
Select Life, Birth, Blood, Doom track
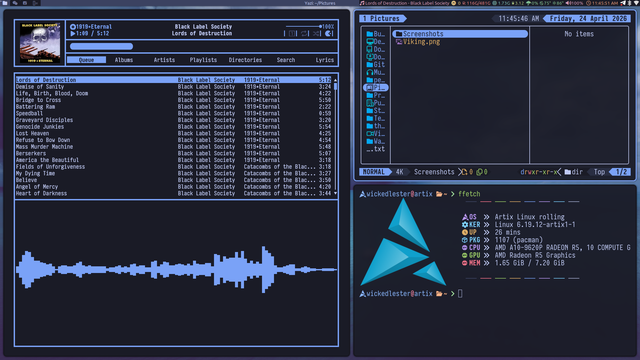[173, 93]
